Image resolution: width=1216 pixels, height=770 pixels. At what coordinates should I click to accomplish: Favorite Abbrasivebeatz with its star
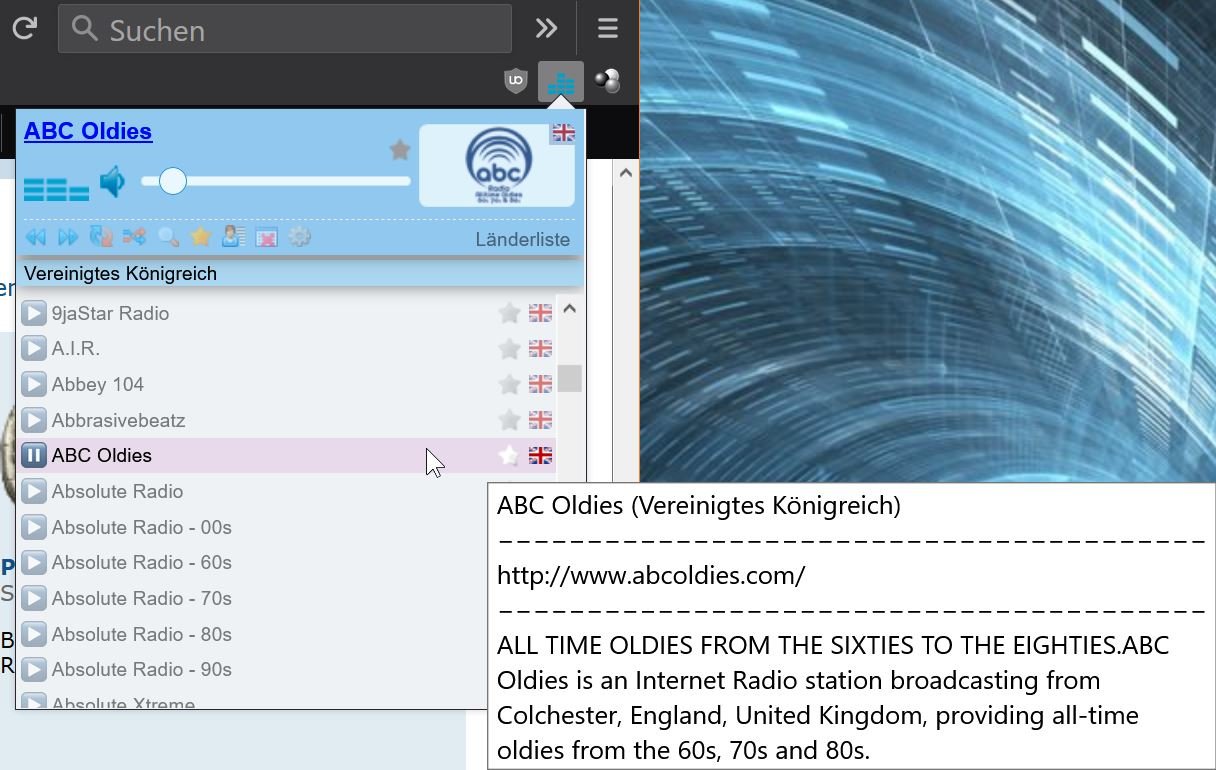coord(509,420)
